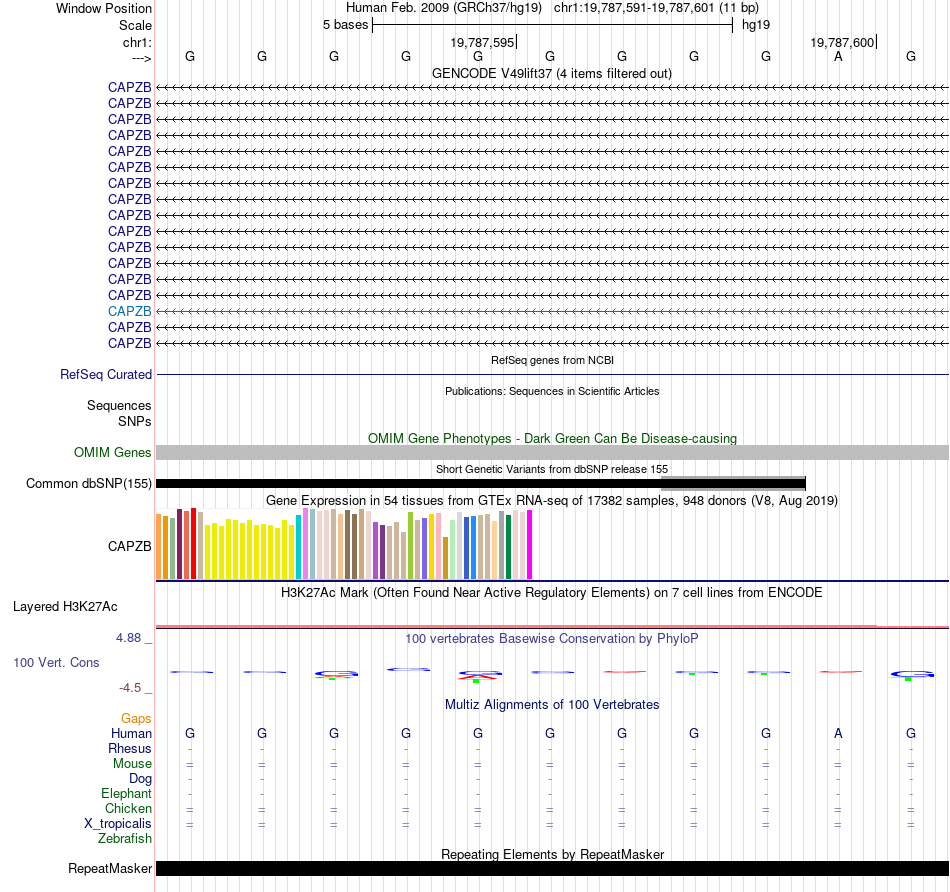Select the cyan bar in GTEx expression chart

298,547
